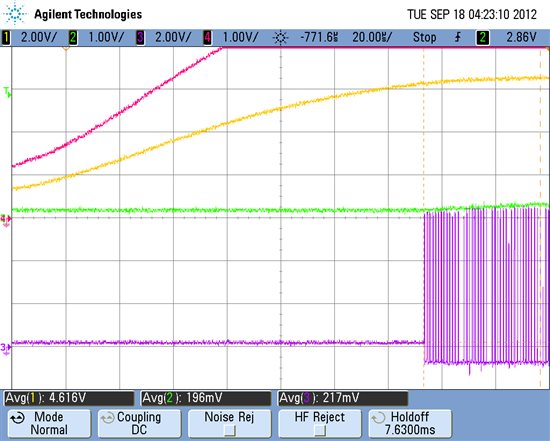Select the Holdoff 7.6300ms softkey
The height and width of the screenshot is (441, 550).
(410, 423)
